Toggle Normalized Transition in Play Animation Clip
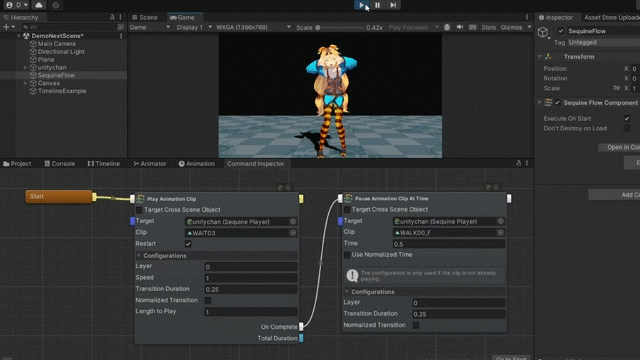 click(208, 300)
